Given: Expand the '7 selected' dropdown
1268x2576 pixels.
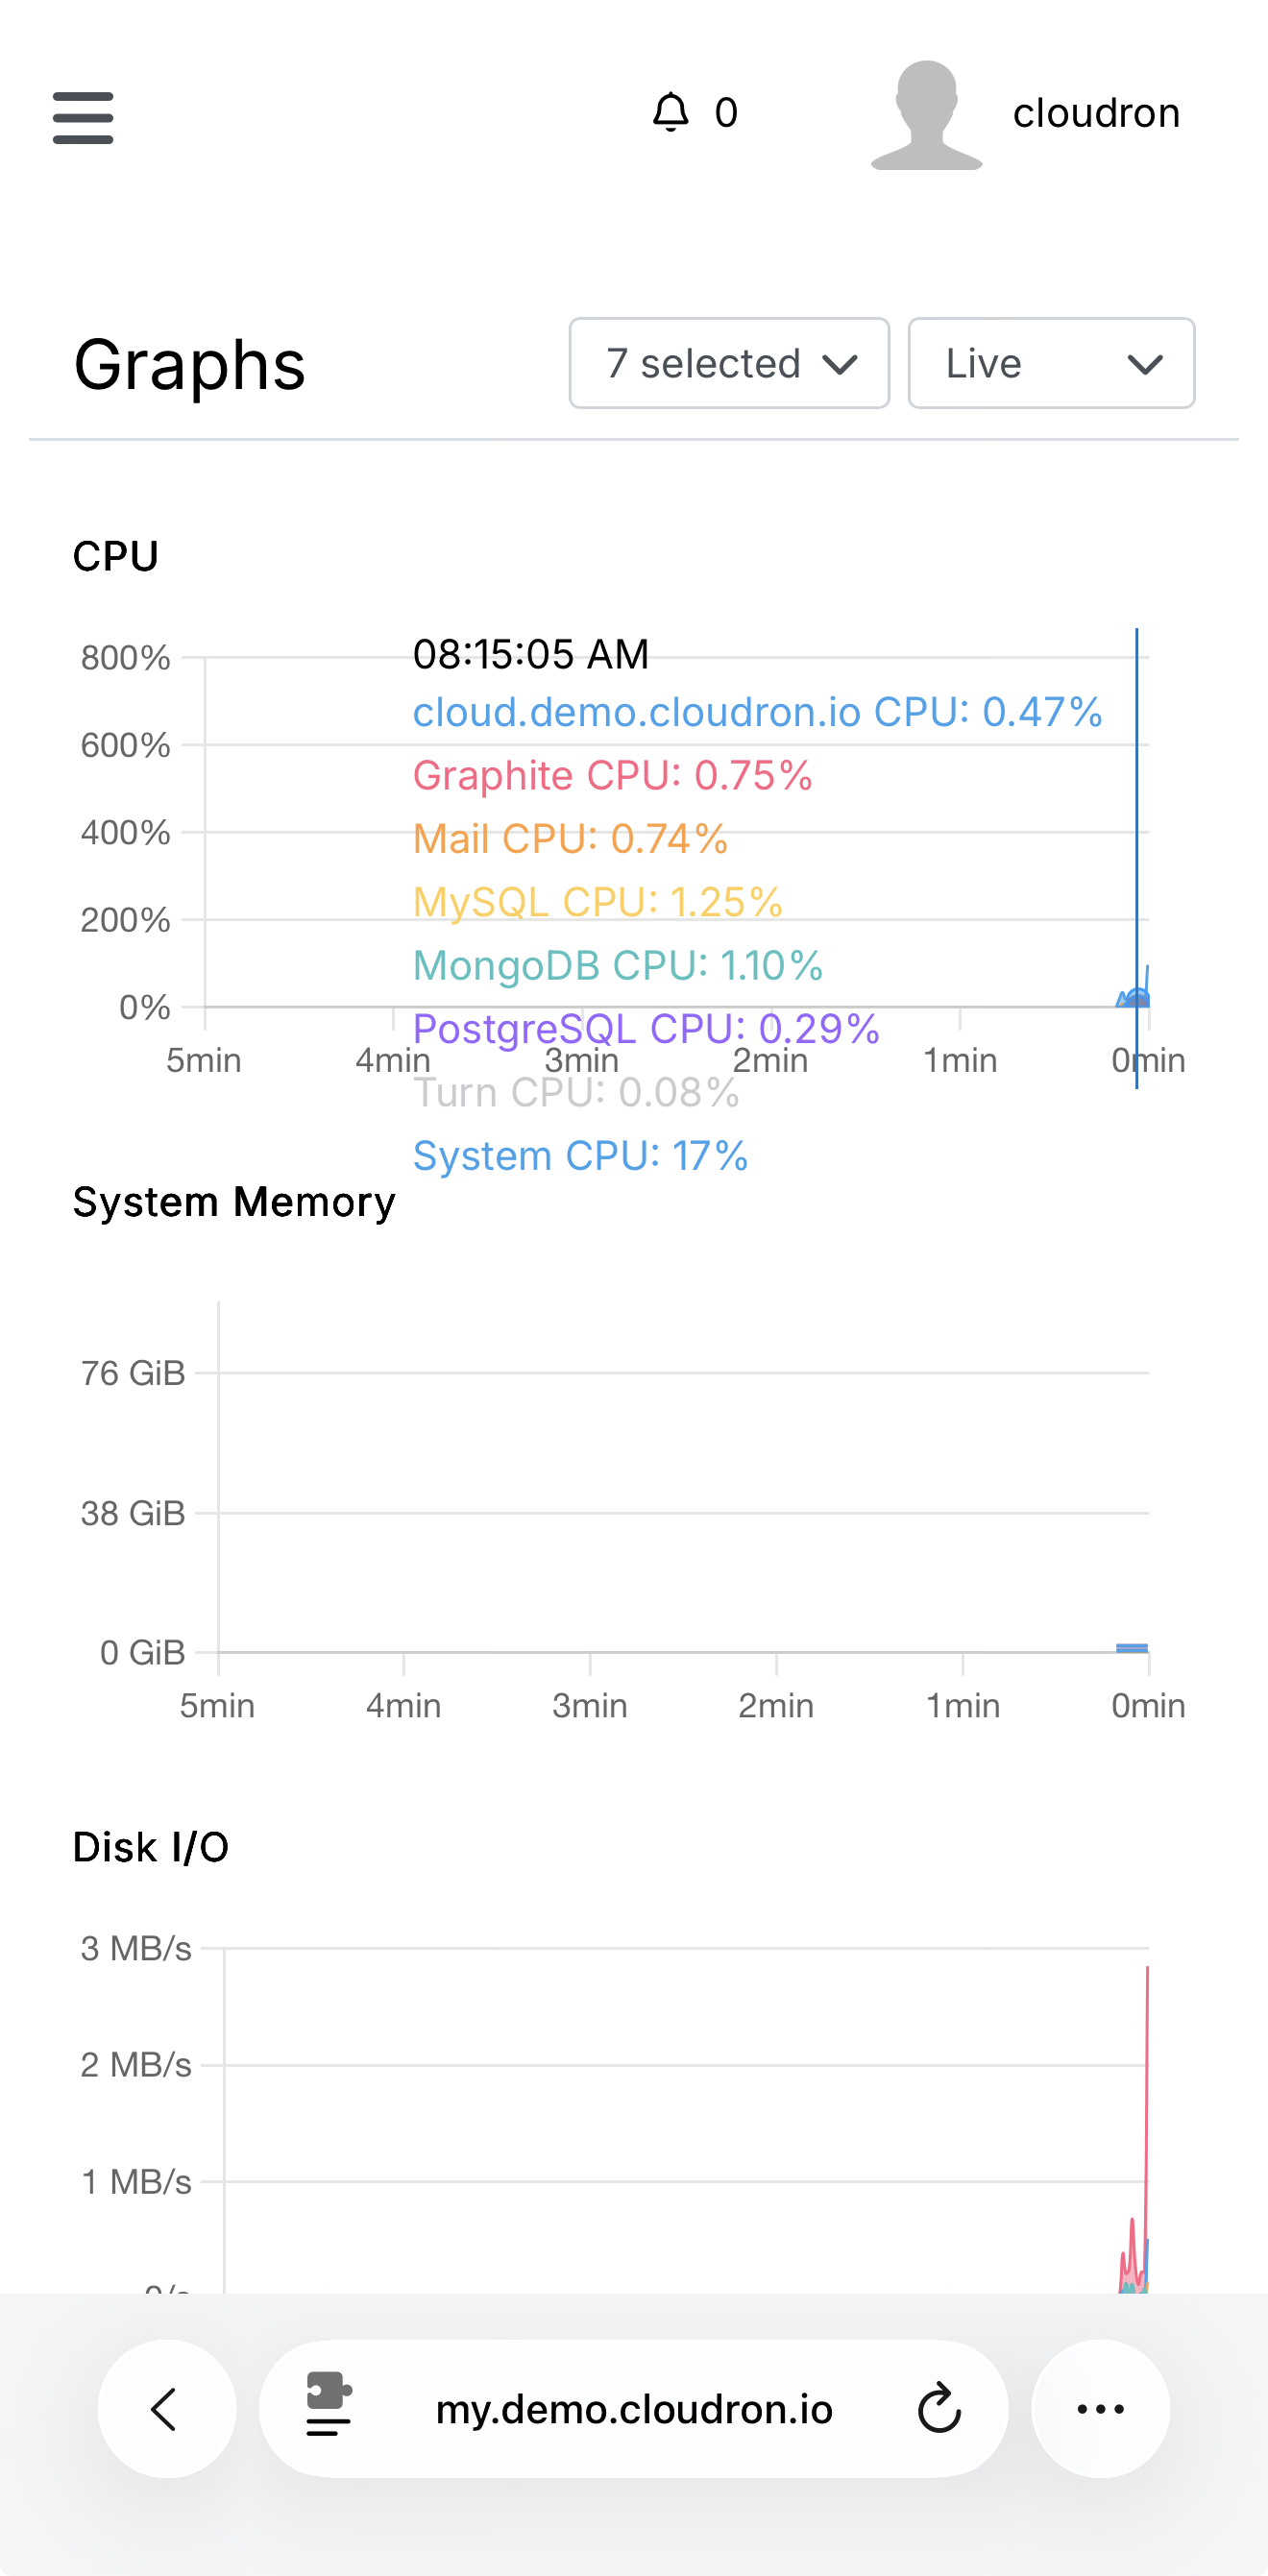Looking at the screenshot, I should [x=729, y=363].
